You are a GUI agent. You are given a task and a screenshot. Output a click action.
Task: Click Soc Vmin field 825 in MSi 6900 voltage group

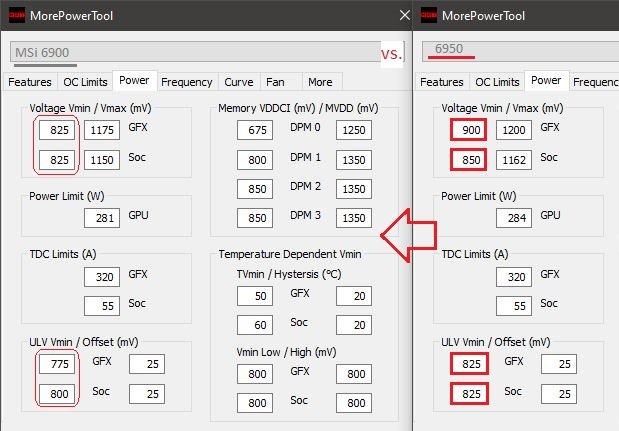point(57,160)
